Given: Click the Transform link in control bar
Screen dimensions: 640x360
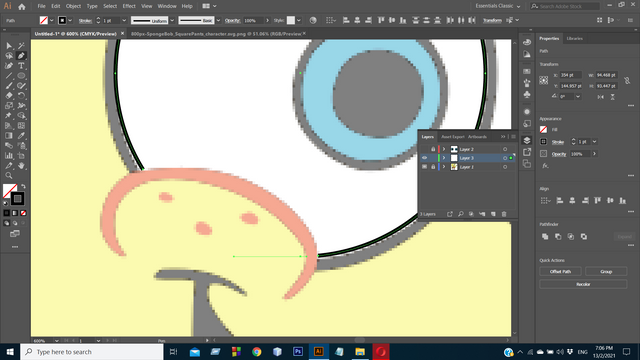Looking at the screenshot, I should pos(492,20).
